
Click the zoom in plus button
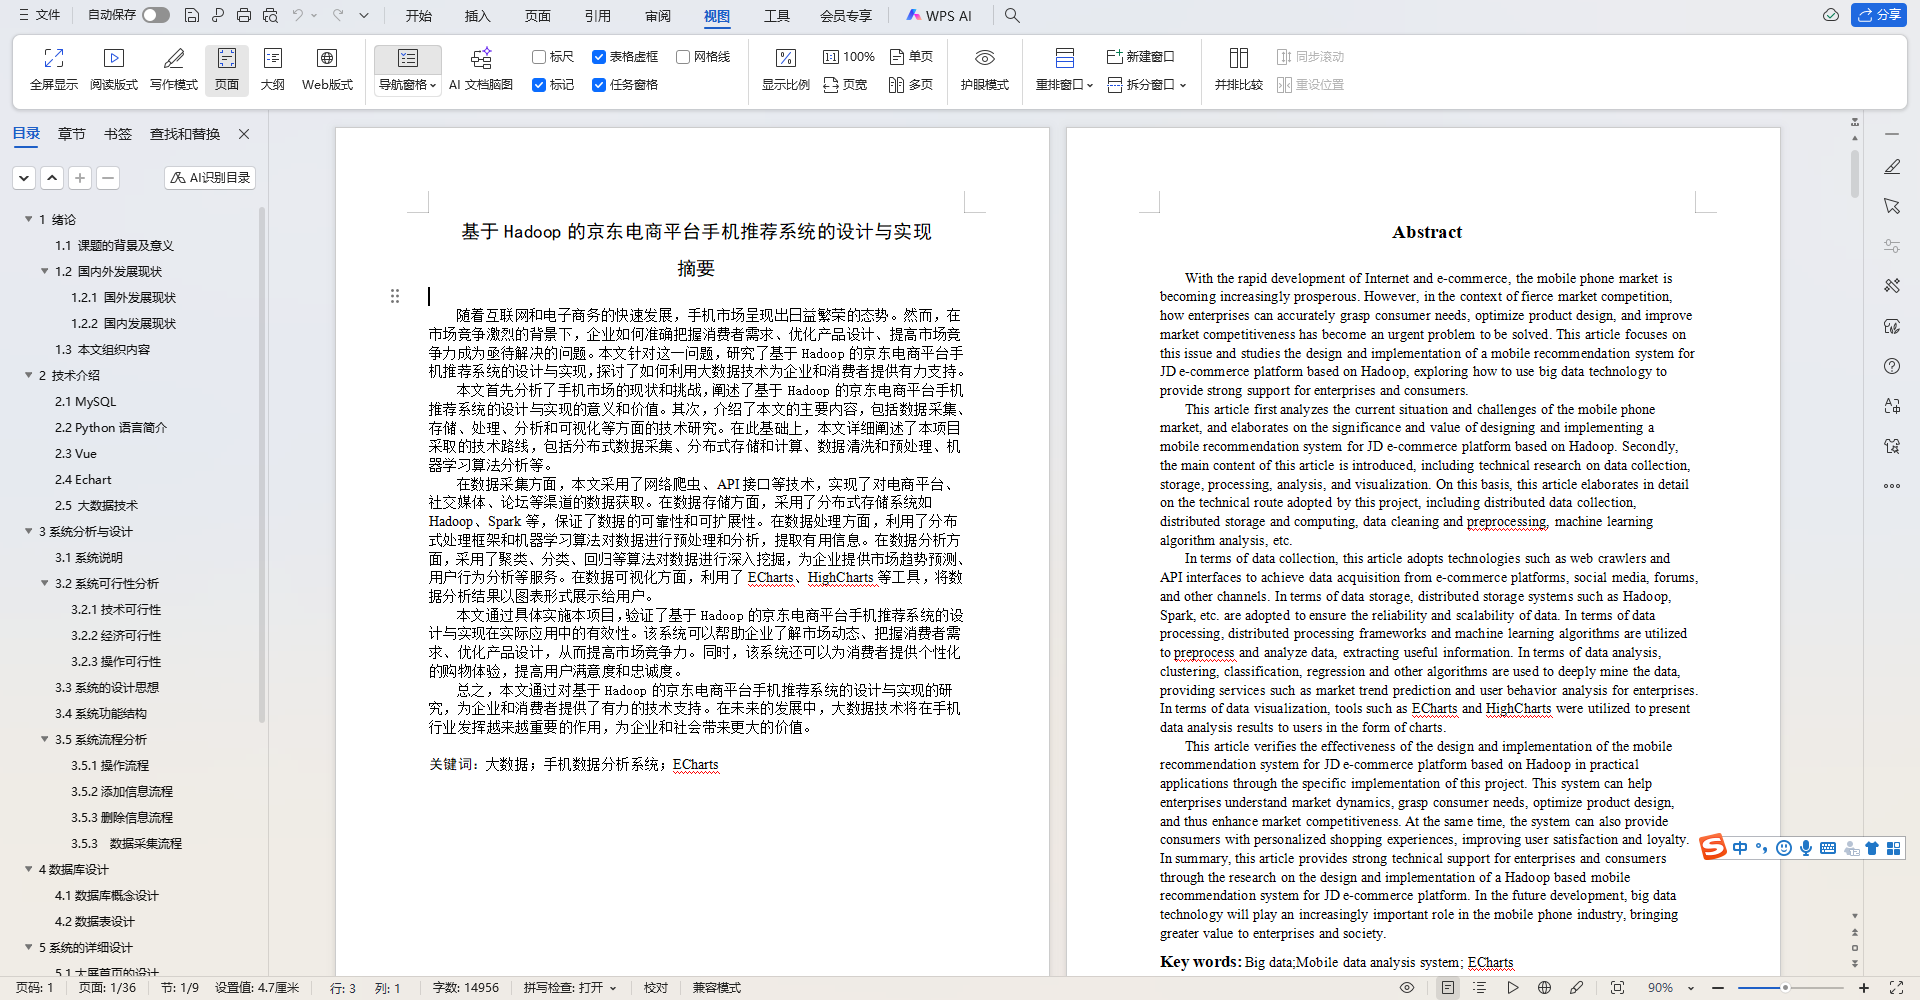(x=1864, y=988)
